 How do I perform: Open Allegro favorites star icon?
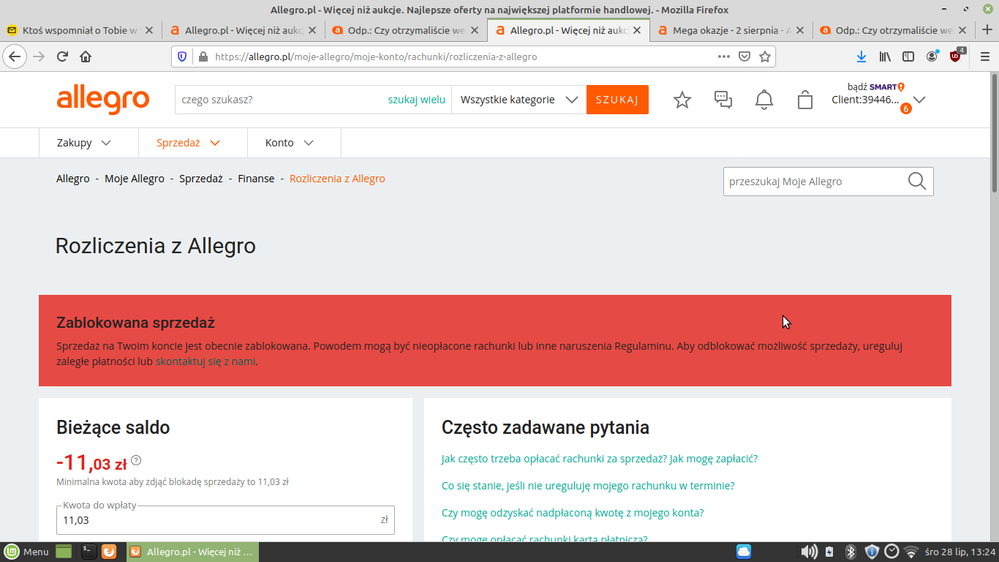pyautogui.click(x=682, y=99)
